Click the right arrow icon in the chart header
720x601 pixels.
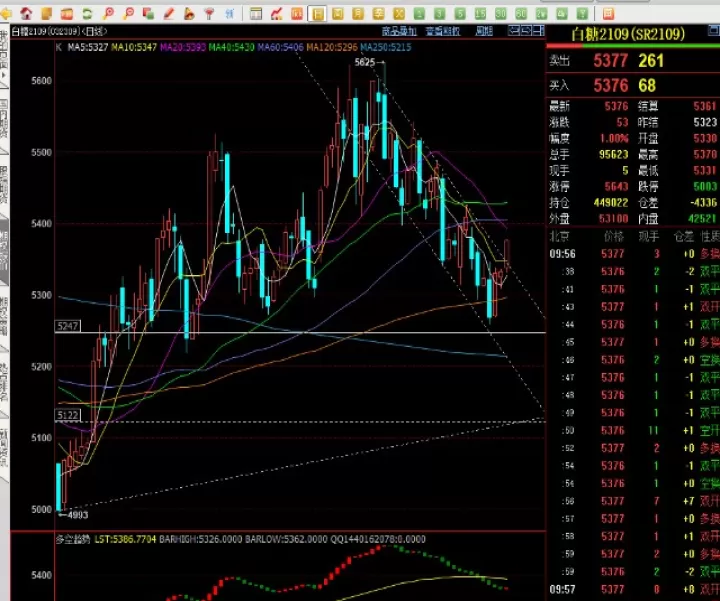[x=526, y=31]
